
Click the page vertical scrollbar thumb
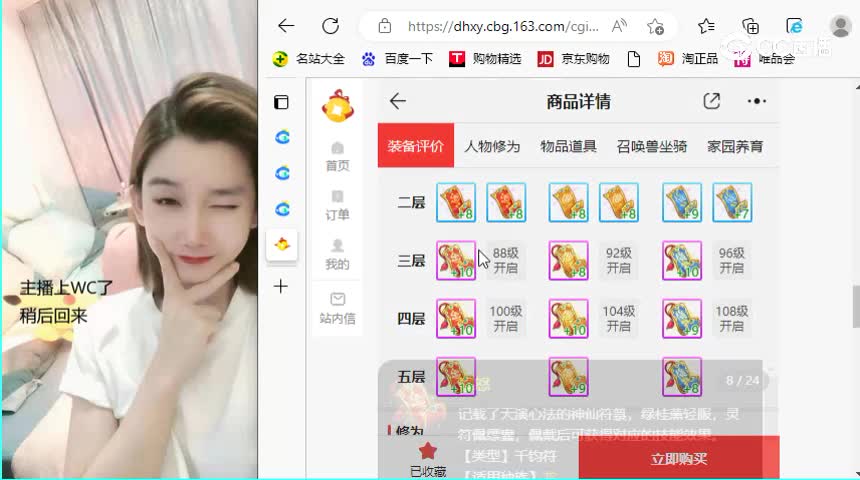(856, 307)
